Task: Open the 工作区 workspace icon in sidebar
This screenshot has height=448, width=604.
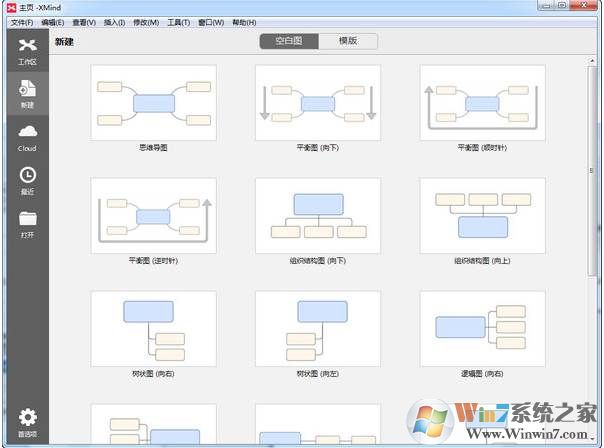Action: tap(27, 48)
